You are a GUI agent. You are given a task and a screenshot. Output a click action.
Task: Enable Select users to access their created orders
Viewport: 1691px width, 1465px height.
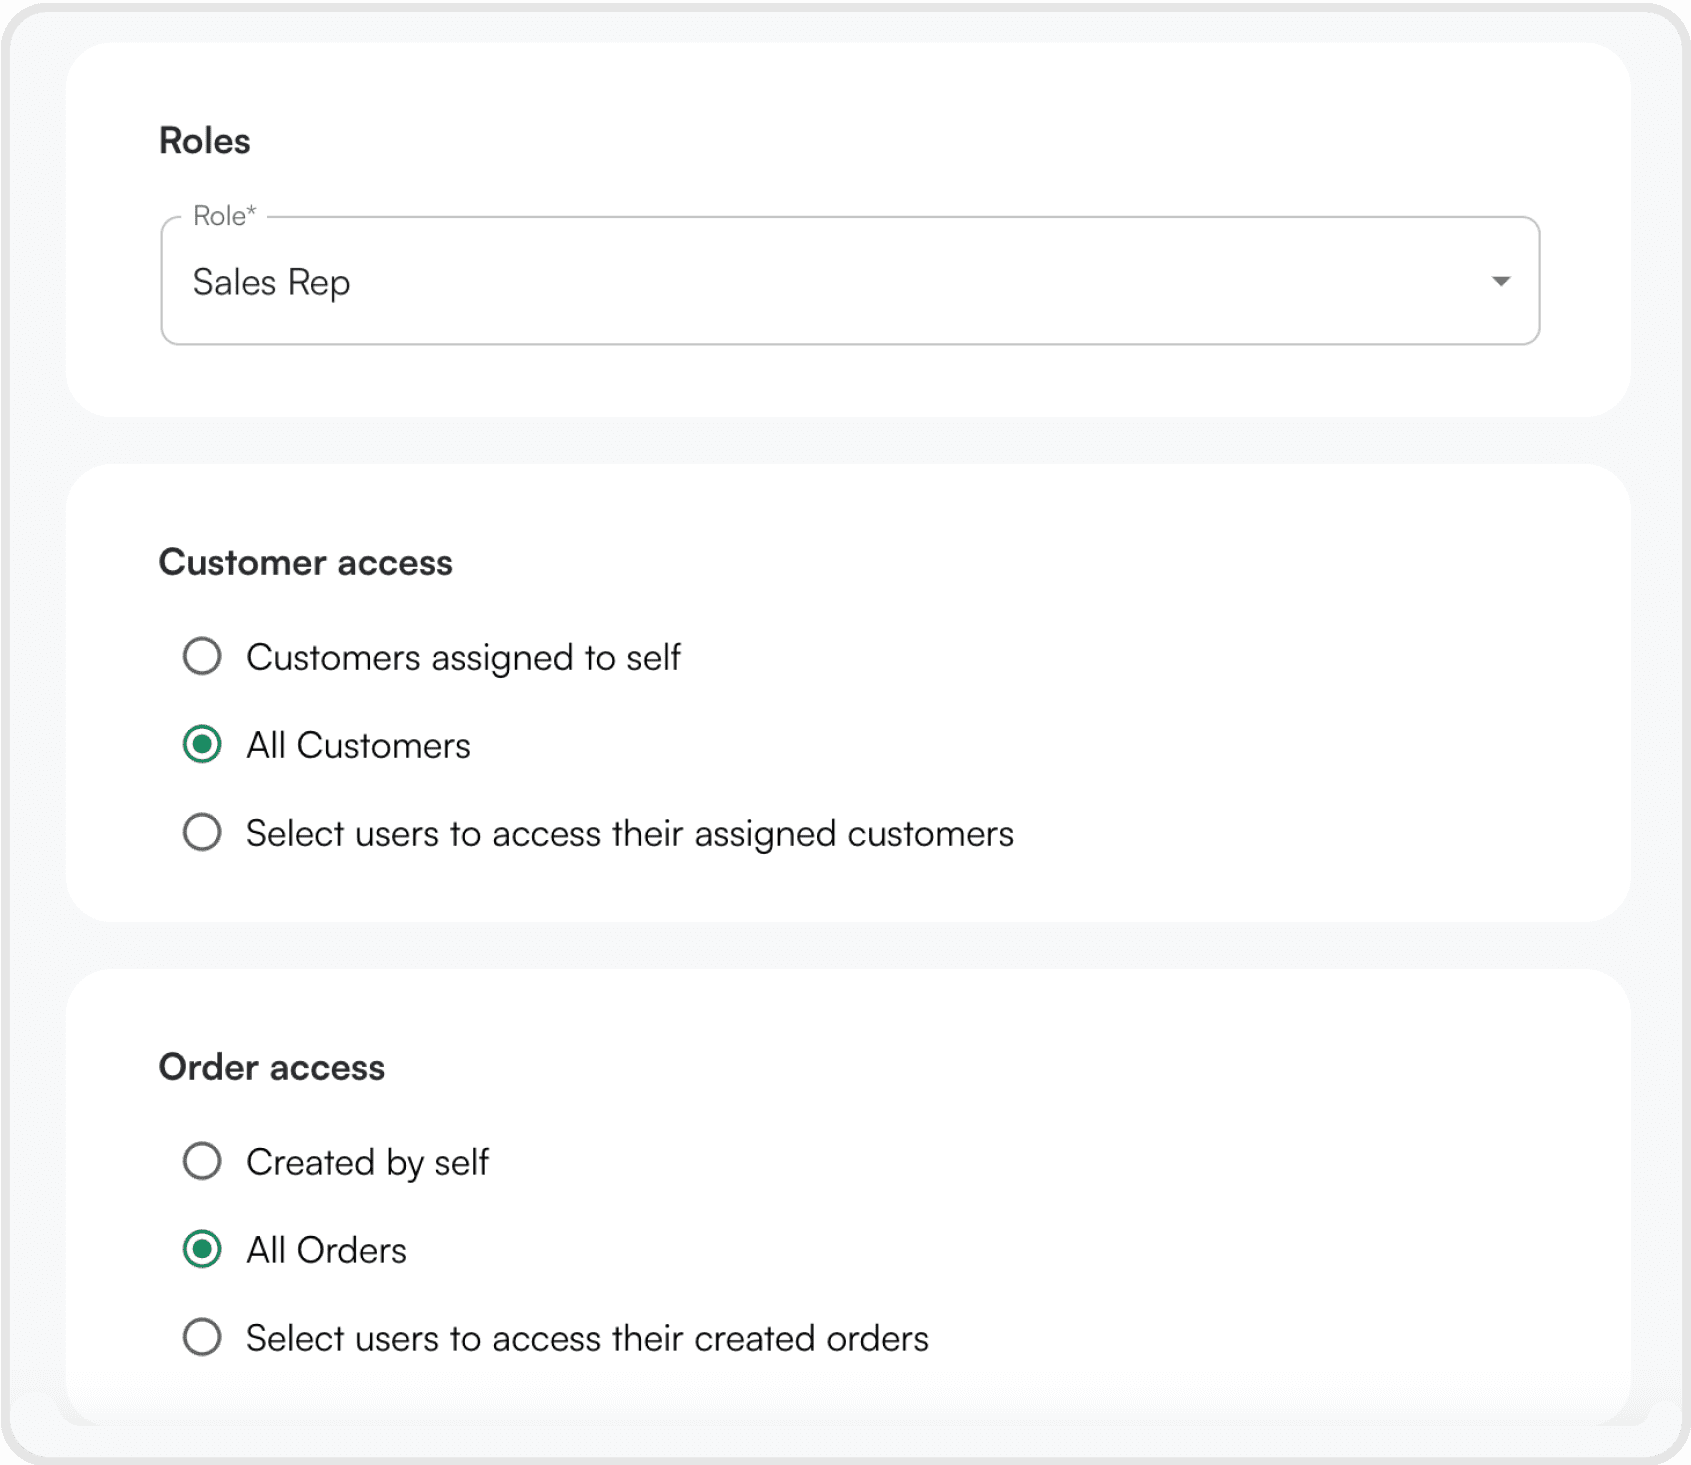pyautogui.click(x=202, y=1337)
